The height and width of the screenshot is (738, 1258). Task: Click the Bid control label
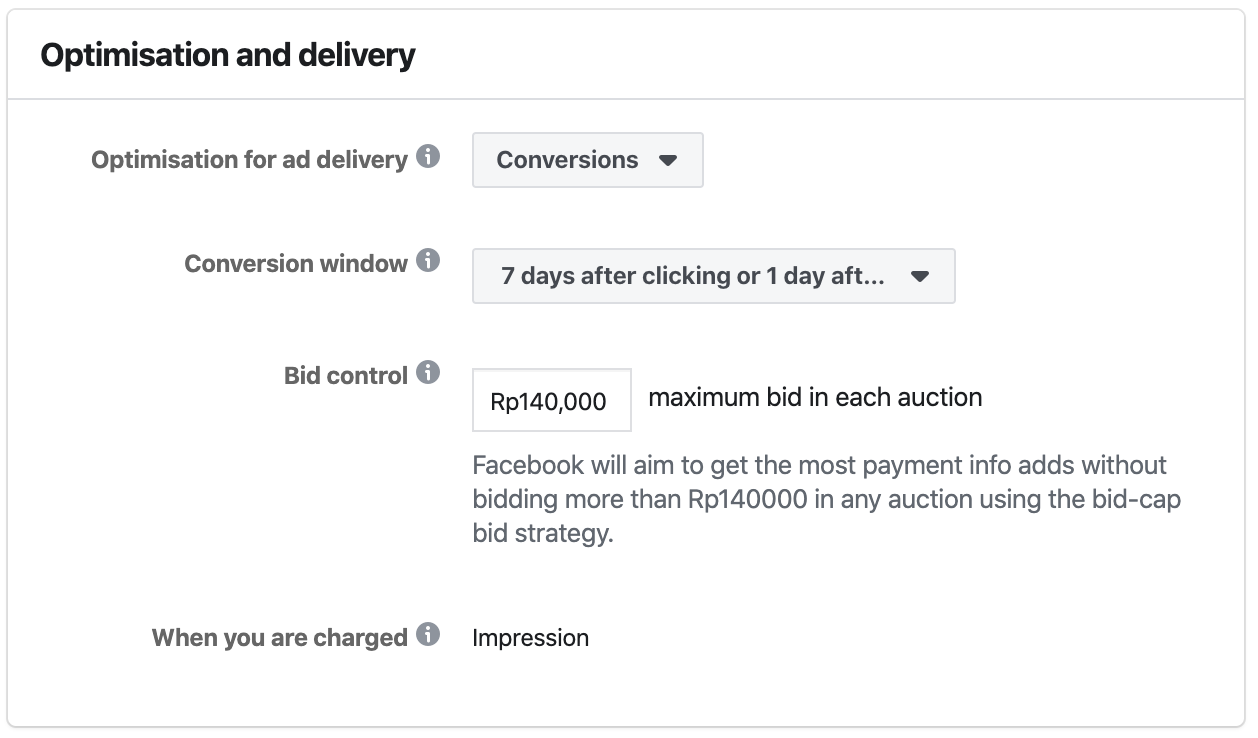[x=346, y=376]
